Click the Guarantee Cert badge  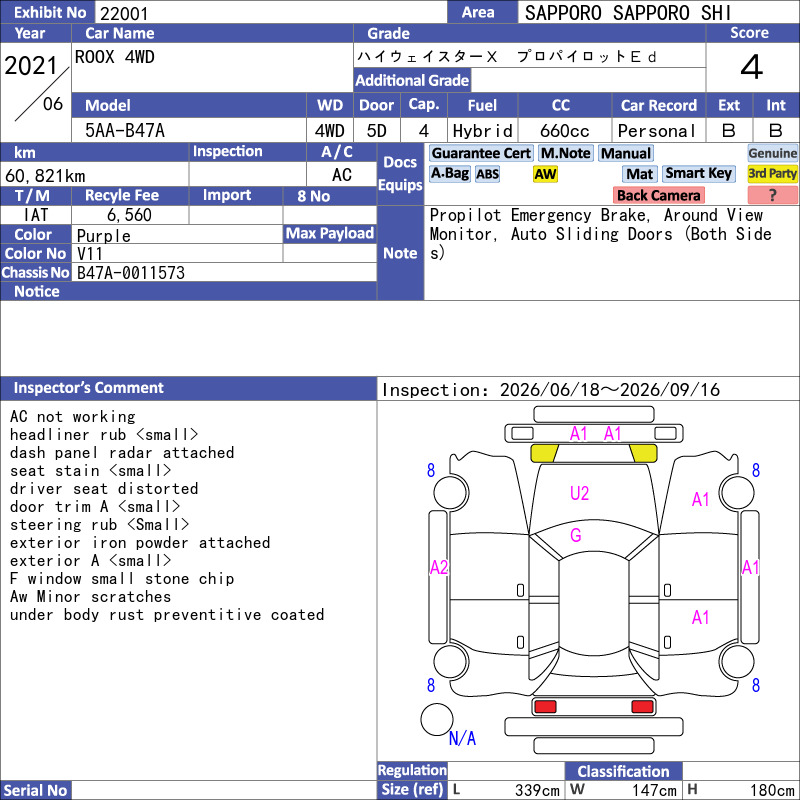click(x=481, y=153)
